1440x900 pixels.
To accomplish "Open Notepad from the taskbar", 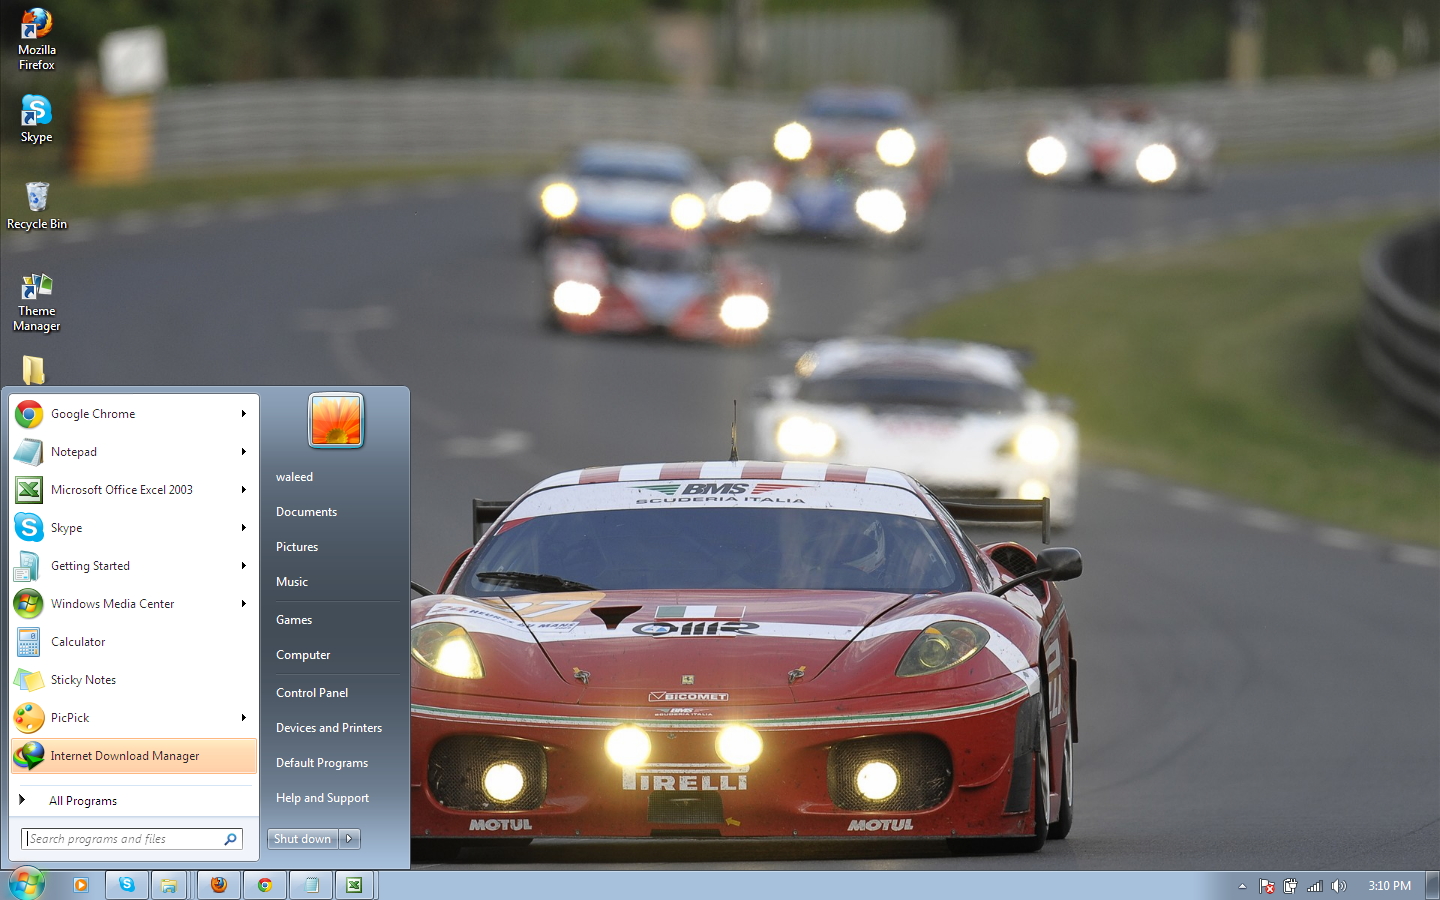I will click(x=310, y=884).
